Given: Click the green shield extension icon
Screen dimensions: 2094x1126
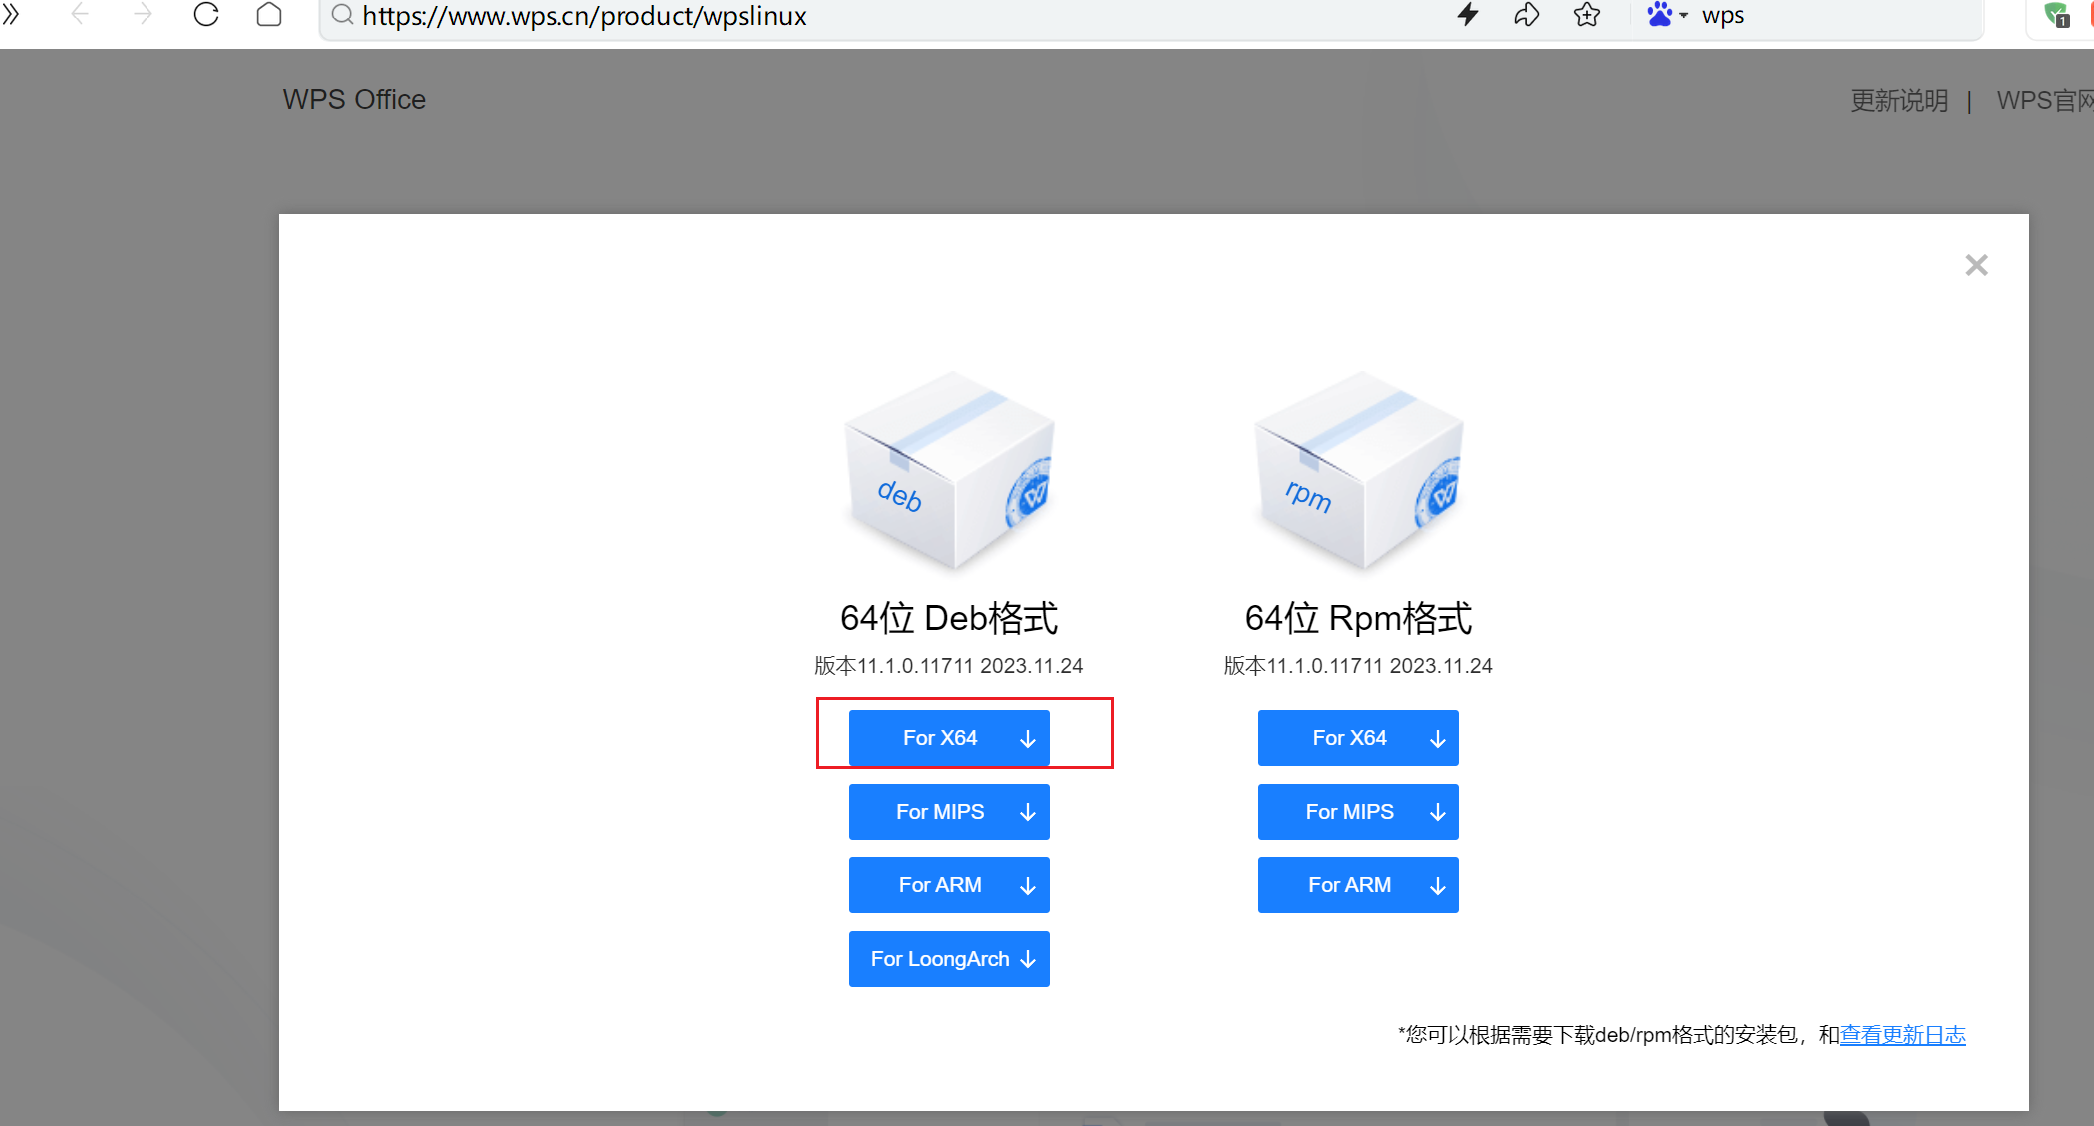Looking at the screenshot, I should tap(2057, 15).
